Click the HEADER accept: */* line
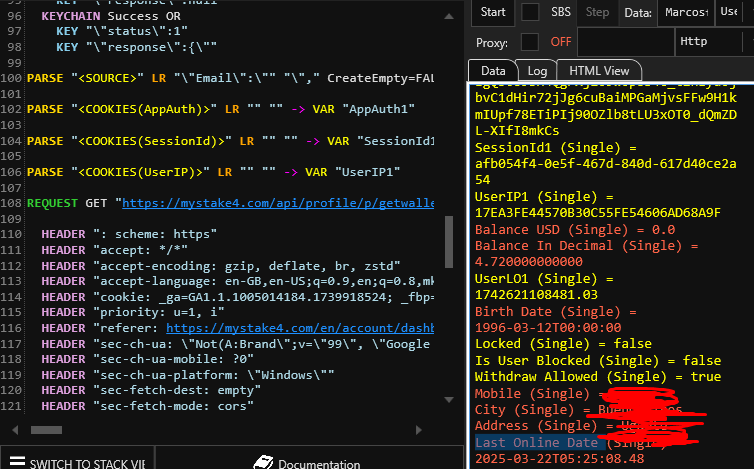The image size is (754, 469). pyautogui.click(x=114, y=250)
